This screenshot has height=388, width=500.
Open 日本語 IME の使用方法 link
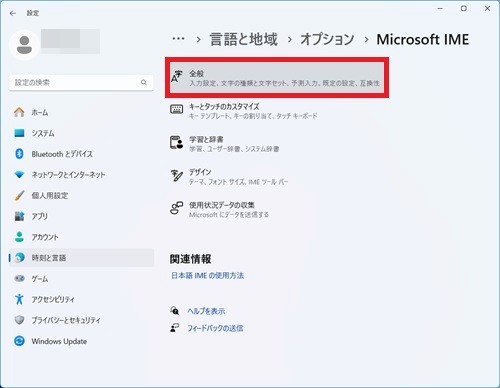point(207,275)
